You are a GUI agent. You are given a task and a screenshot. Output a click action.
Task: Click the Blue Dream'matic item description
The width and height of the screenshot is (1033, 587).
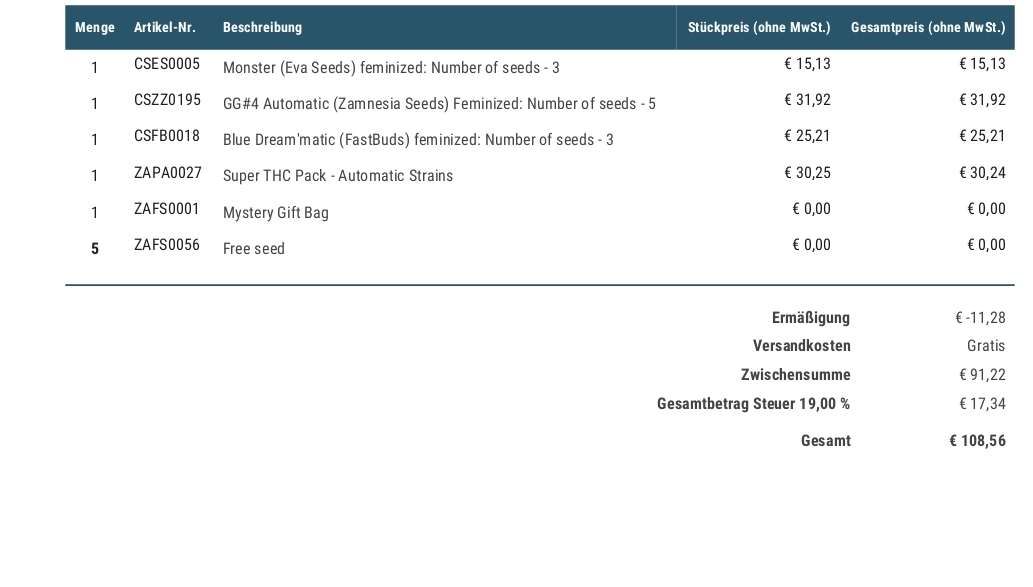418,140
